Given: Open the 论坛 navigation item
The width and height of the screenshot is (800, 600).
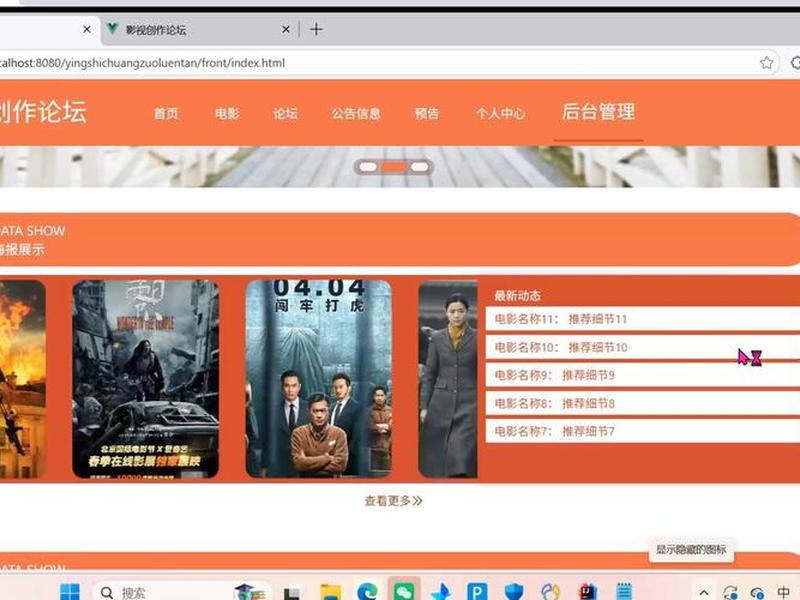Looking at the screenshot, I should click(285, 113).
